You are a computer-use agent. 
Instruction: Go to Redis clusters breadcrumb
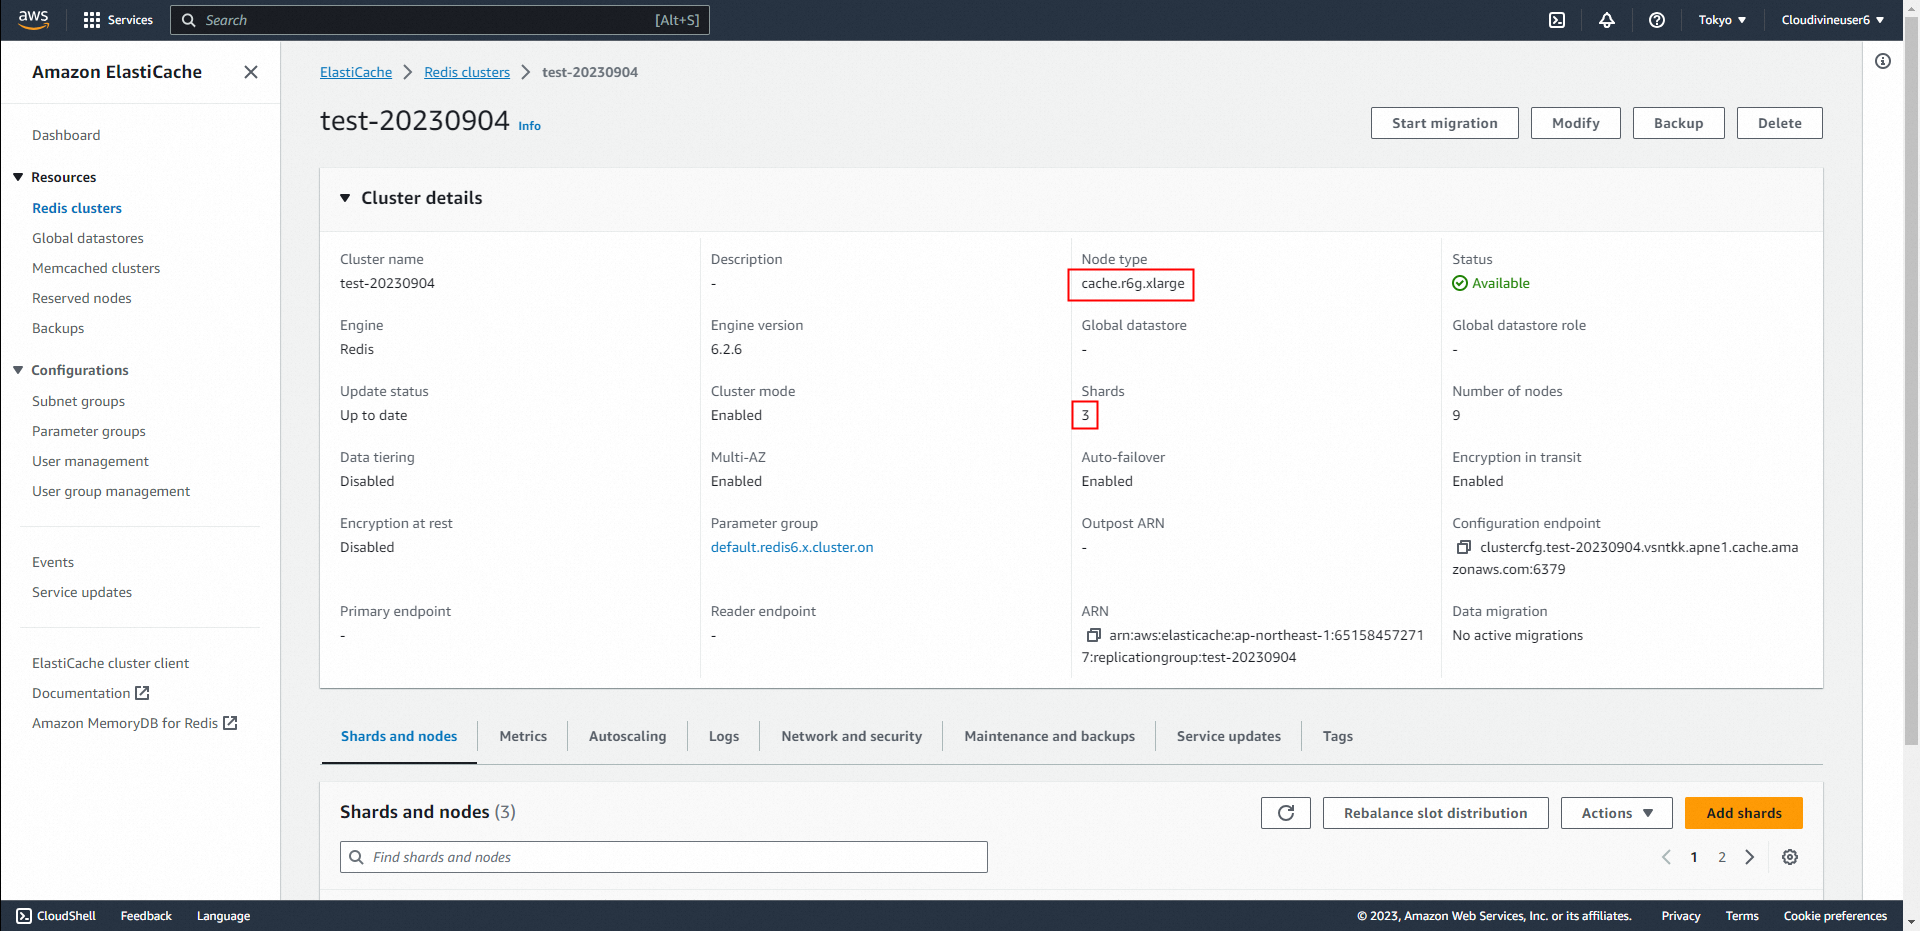(x=467, y=72)
